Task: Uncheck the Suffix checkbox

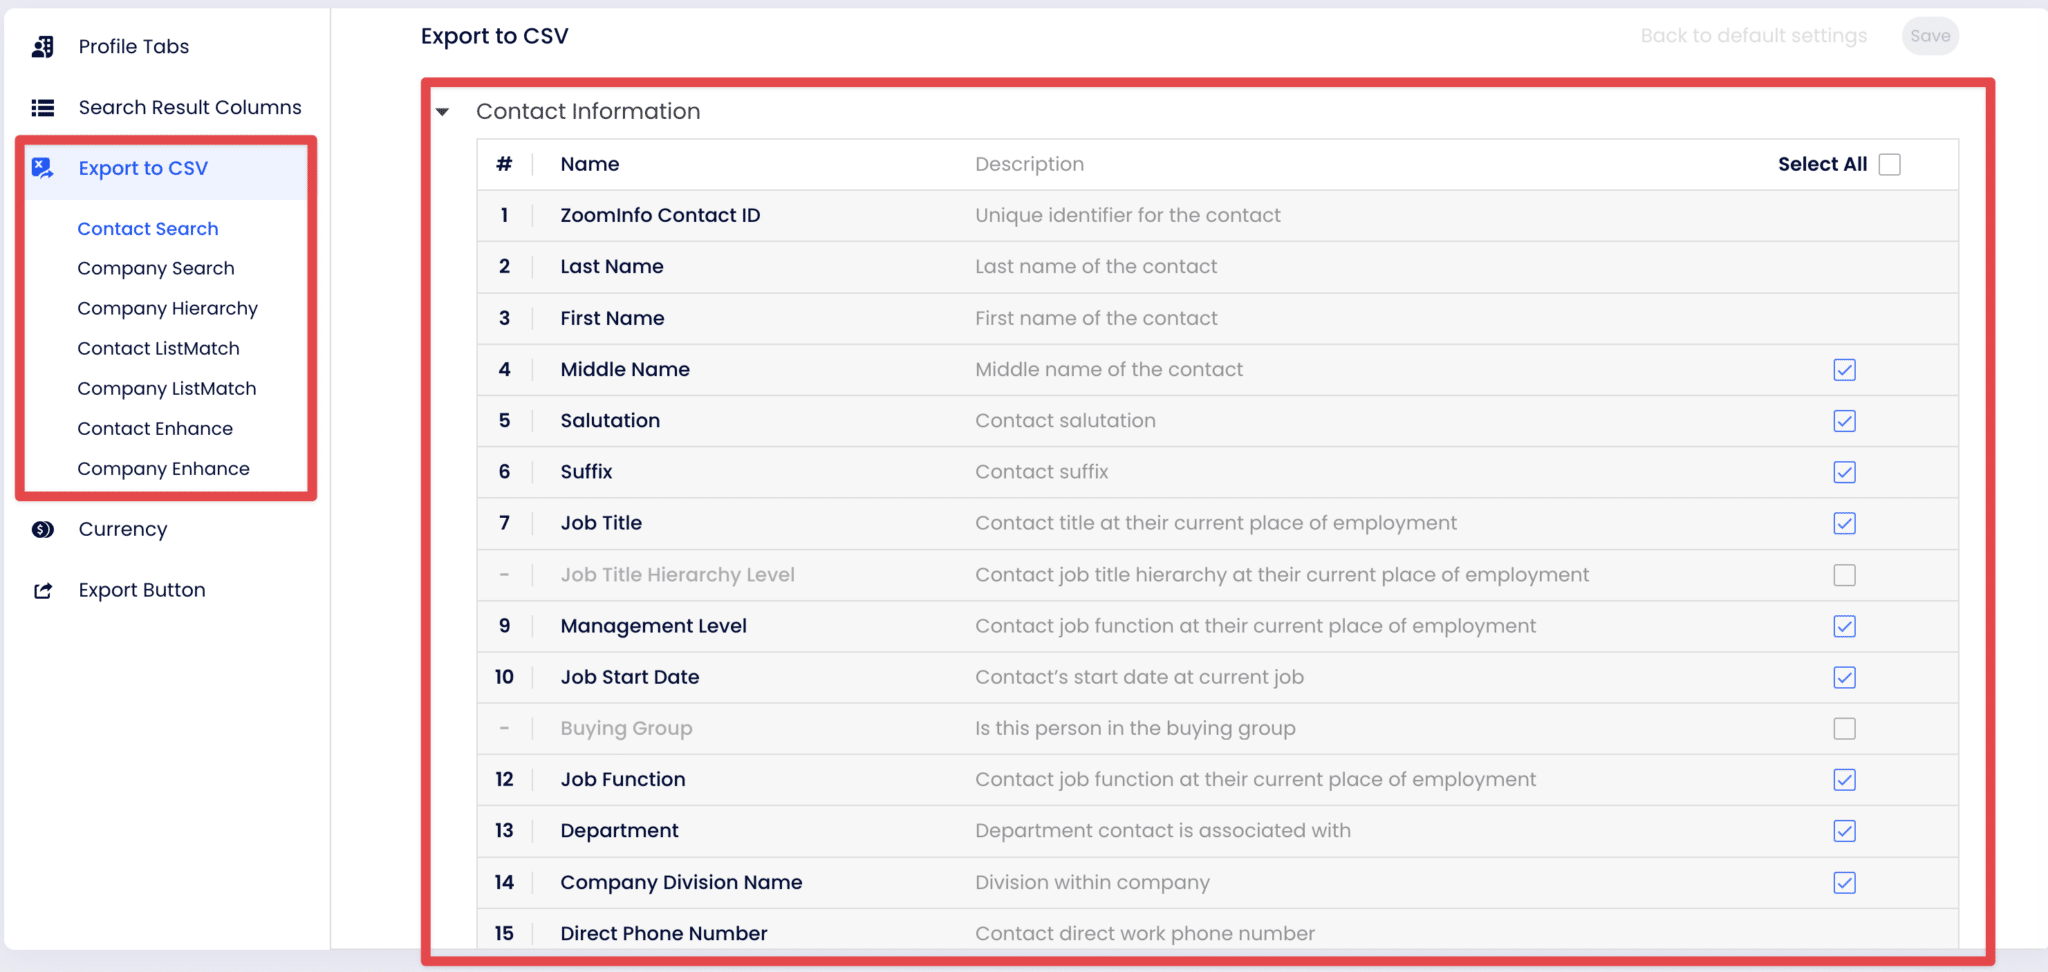Action: 1845,472
